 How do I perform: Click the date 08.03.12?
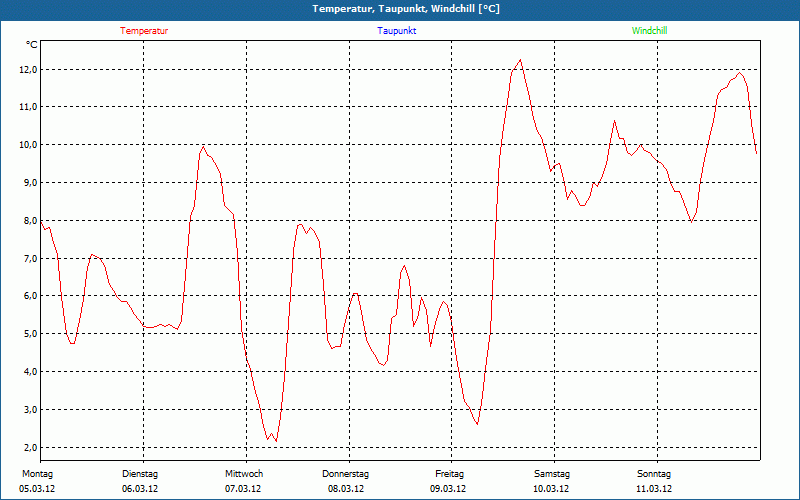pyautogui.click(x=346, y=489)
